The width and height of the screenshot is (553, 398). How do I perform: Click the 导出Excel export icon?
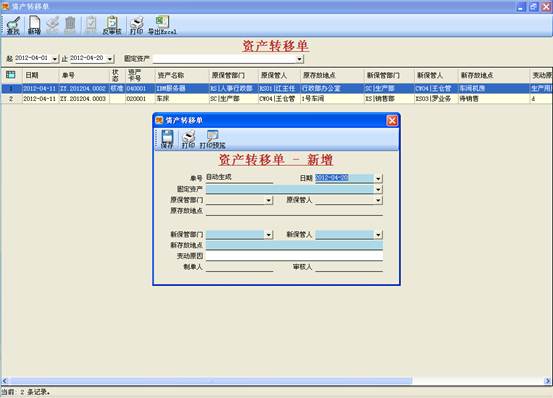coord(162,26)
